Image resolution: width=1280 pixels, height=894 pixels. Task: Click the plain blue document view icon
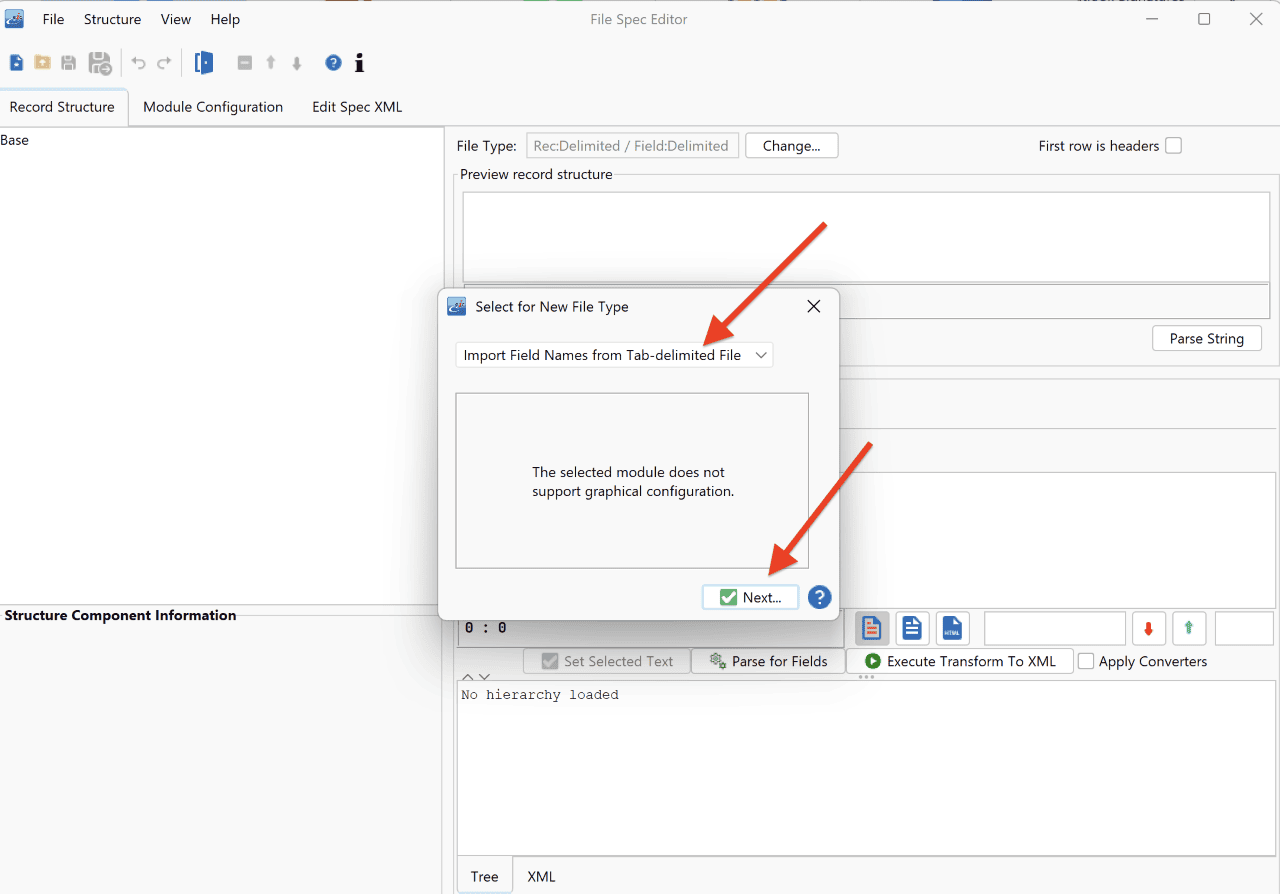pyautogui.click(x=912, y=629)
